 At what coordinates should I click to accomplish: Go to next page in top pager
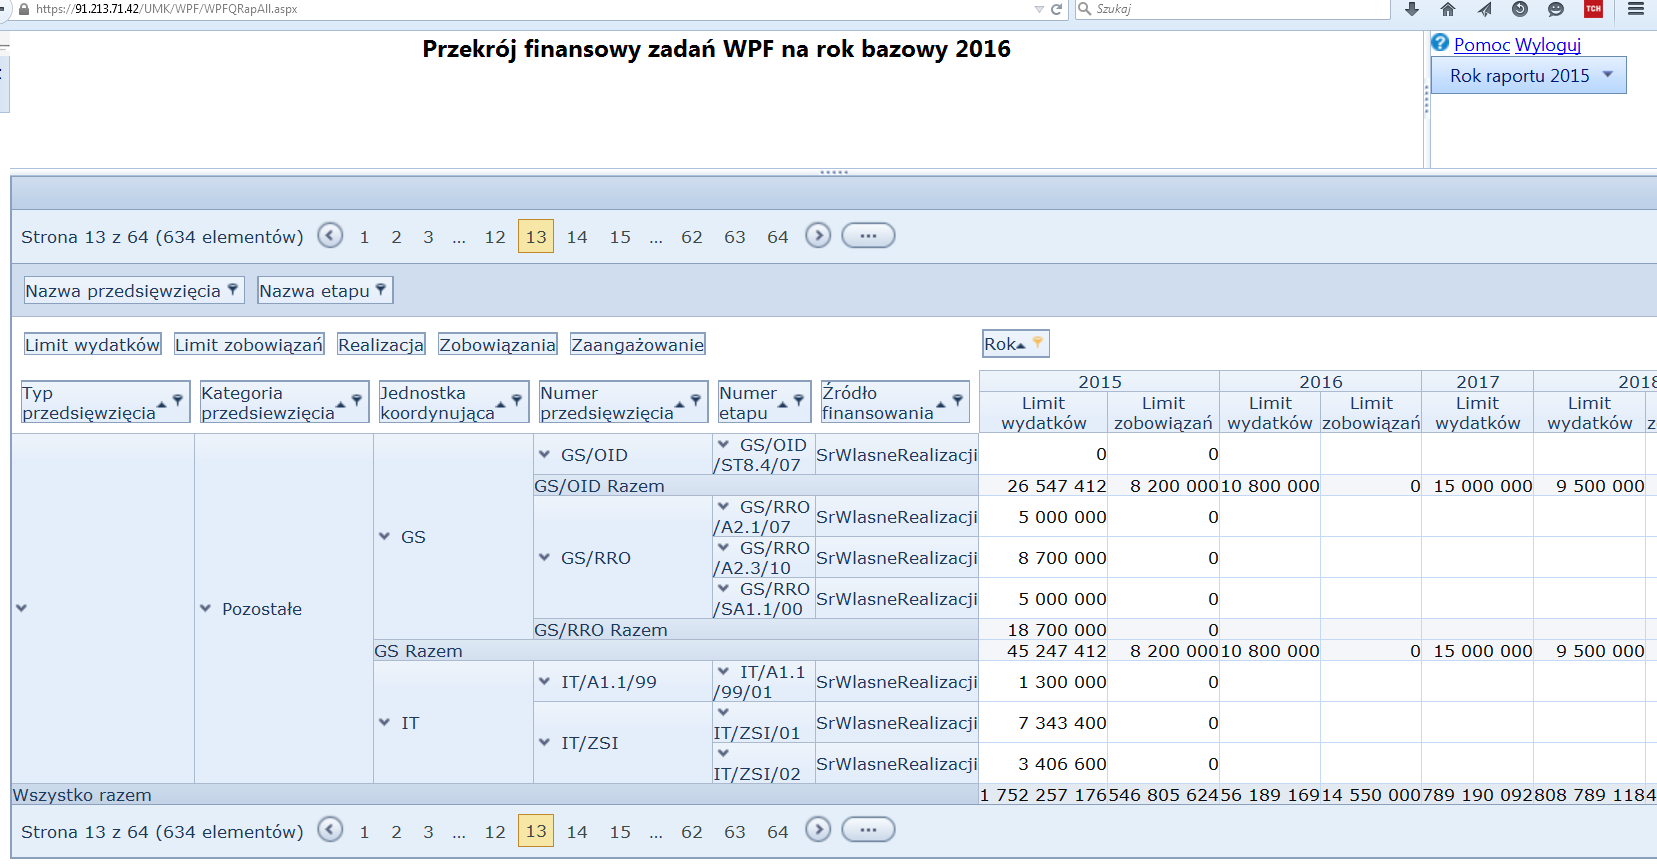[818, 235]
